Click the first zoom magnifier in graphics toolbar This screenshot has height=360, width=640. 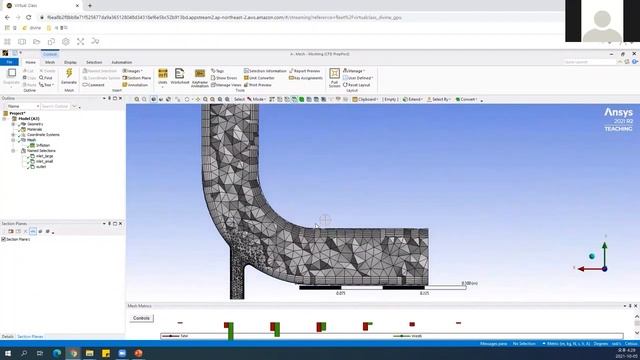tap(137, 99)
